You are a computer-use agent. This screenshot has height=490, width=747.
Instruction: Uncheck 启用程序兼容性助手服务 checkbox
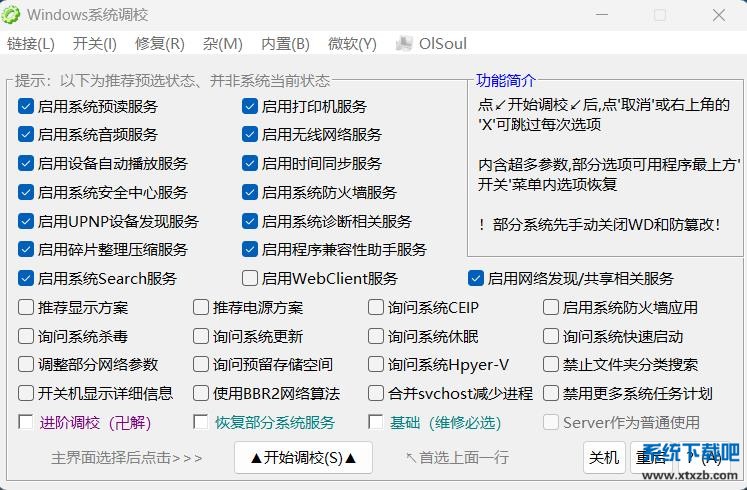pyautogui.click(x=250, y=249)
